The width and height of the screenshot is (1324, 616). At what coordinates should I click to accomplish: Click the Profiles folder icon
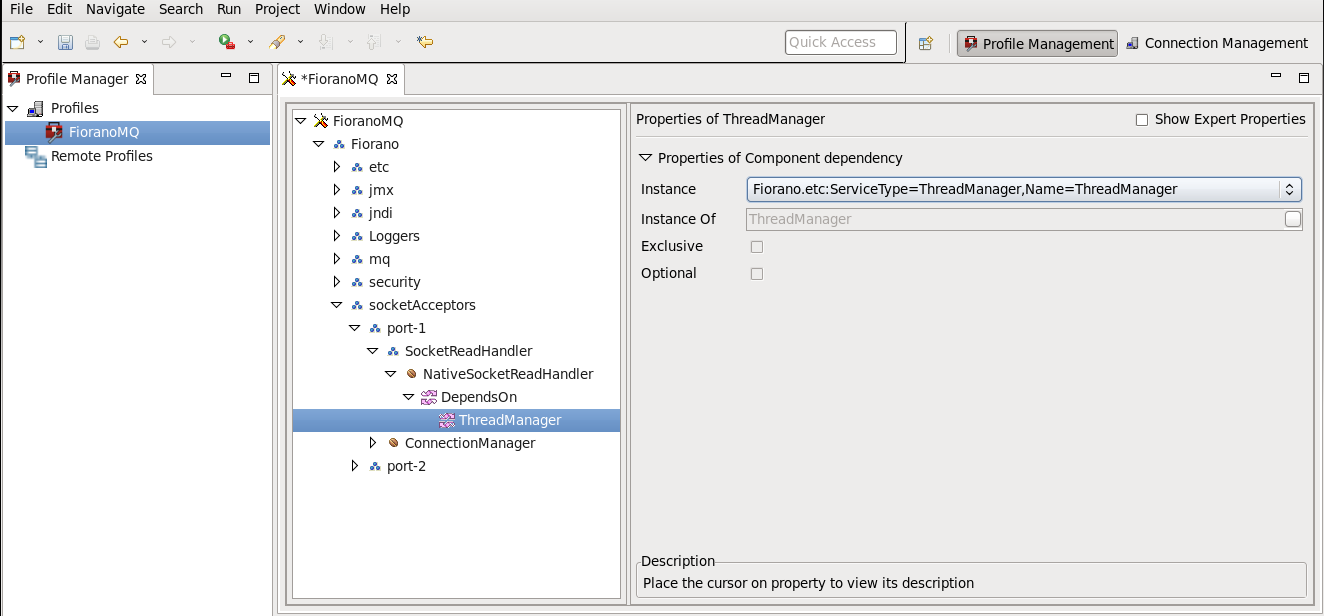(35, 108)
